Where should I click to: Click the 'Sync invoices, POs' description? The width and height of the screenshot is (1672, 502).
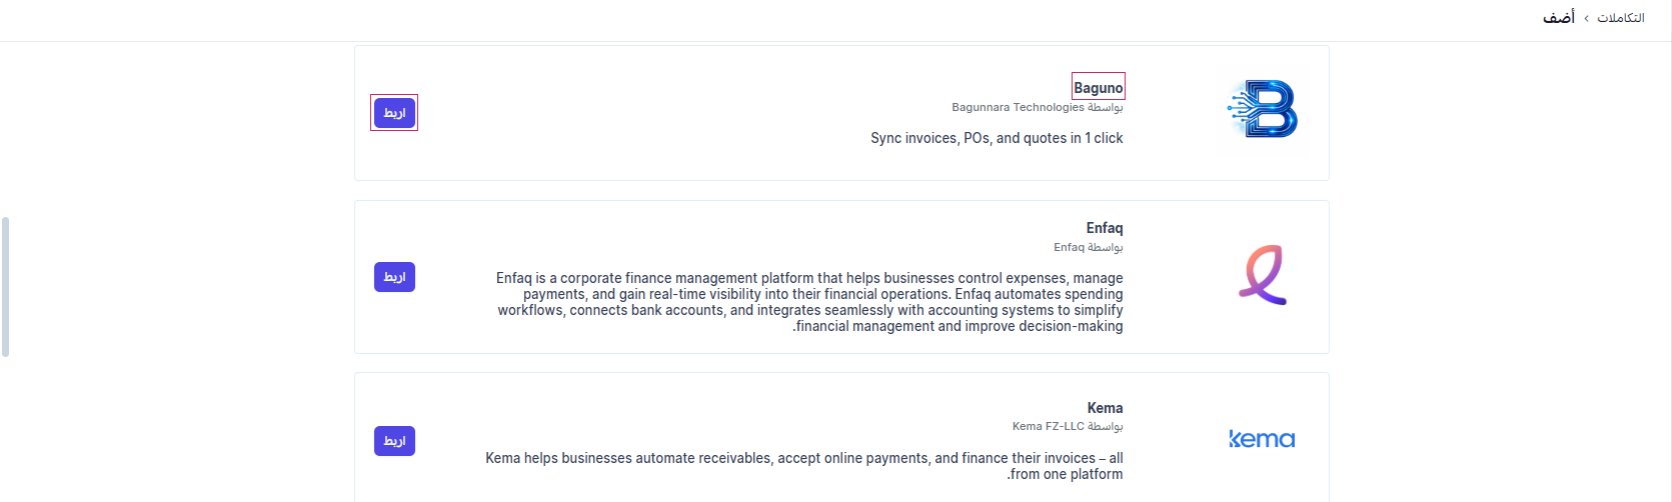[x=996, y=138]
